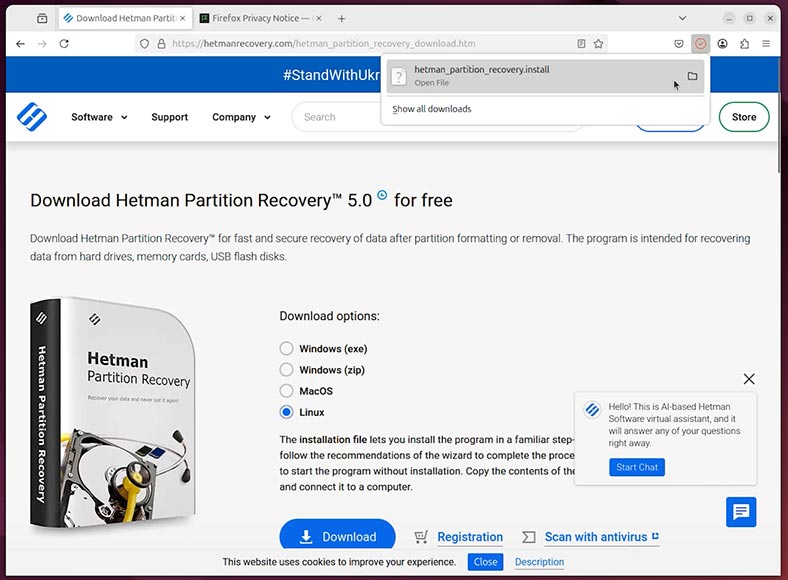Select the Linux radio option
This screenshot has height=580, width=788.
pos(286,412)
